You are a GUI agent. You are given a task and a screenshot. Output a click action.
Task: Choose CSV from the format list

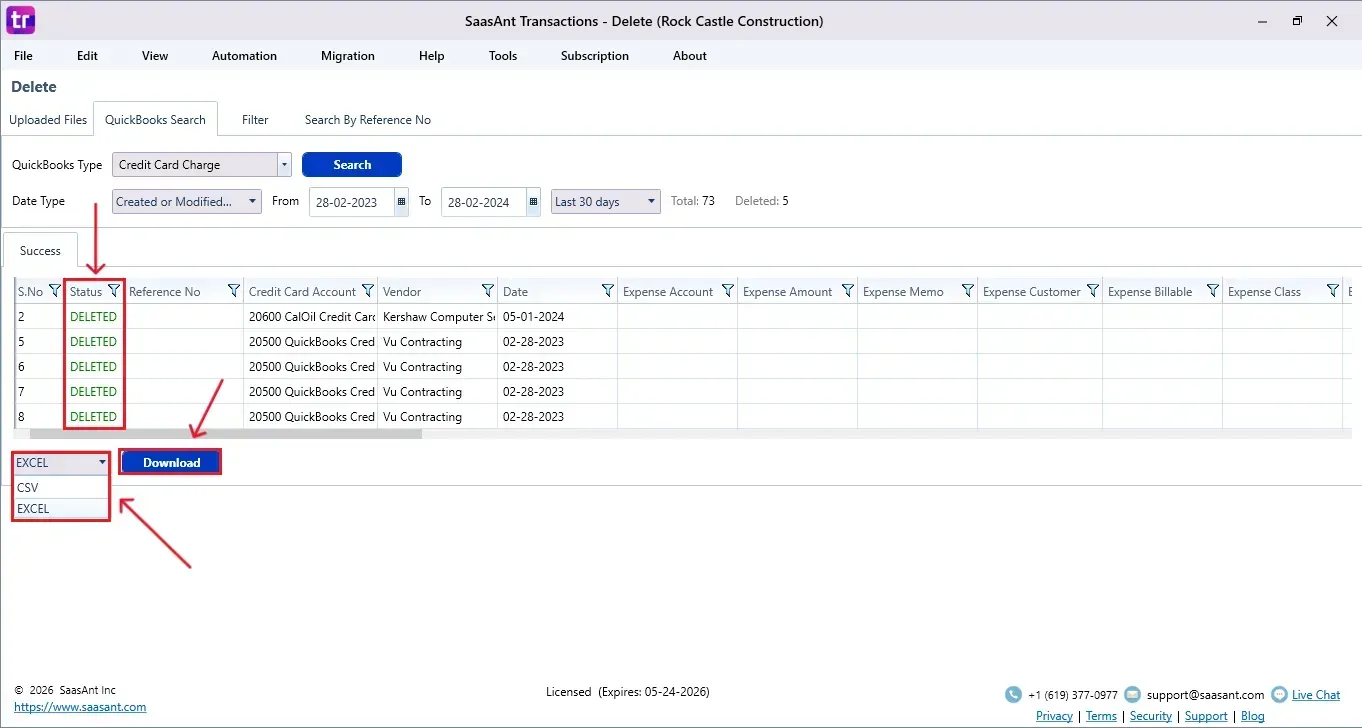61,487
